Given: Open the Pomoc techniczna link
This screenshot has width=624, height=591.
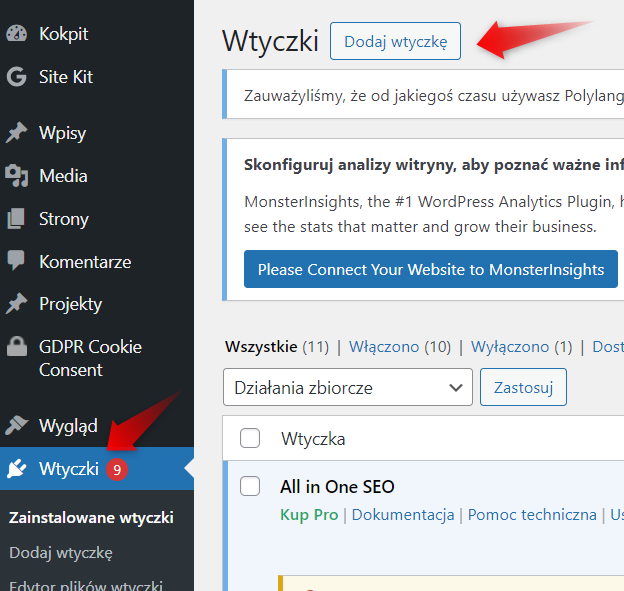Looking at the screenshot, I should tap(532, 515).
